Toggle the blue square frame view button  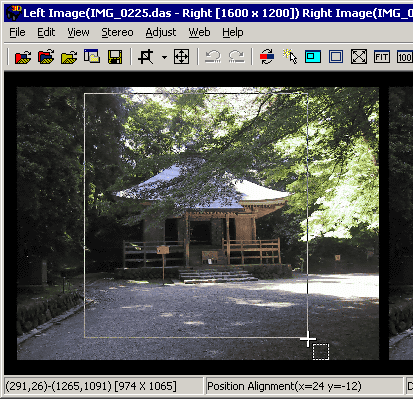pos(336,57)
